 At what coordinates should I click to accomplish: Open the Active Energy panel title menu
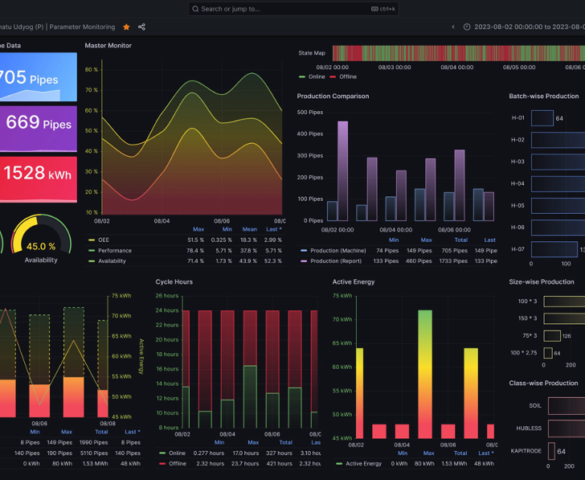[353, 282]
